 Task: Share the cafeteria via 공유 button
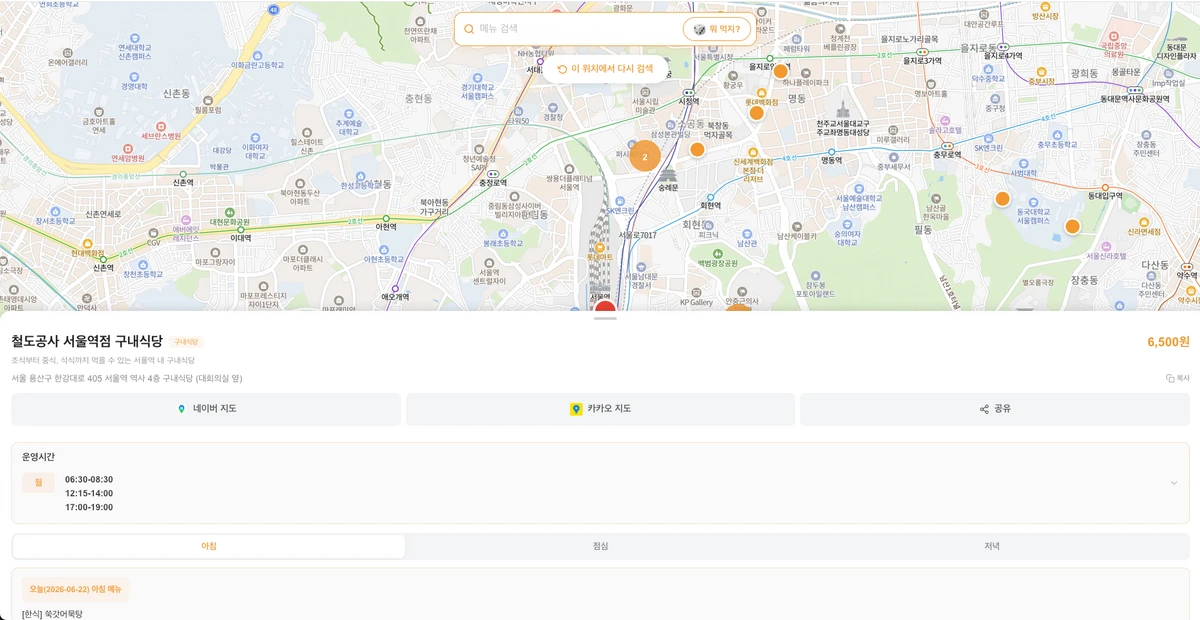(x=995, y=409)
